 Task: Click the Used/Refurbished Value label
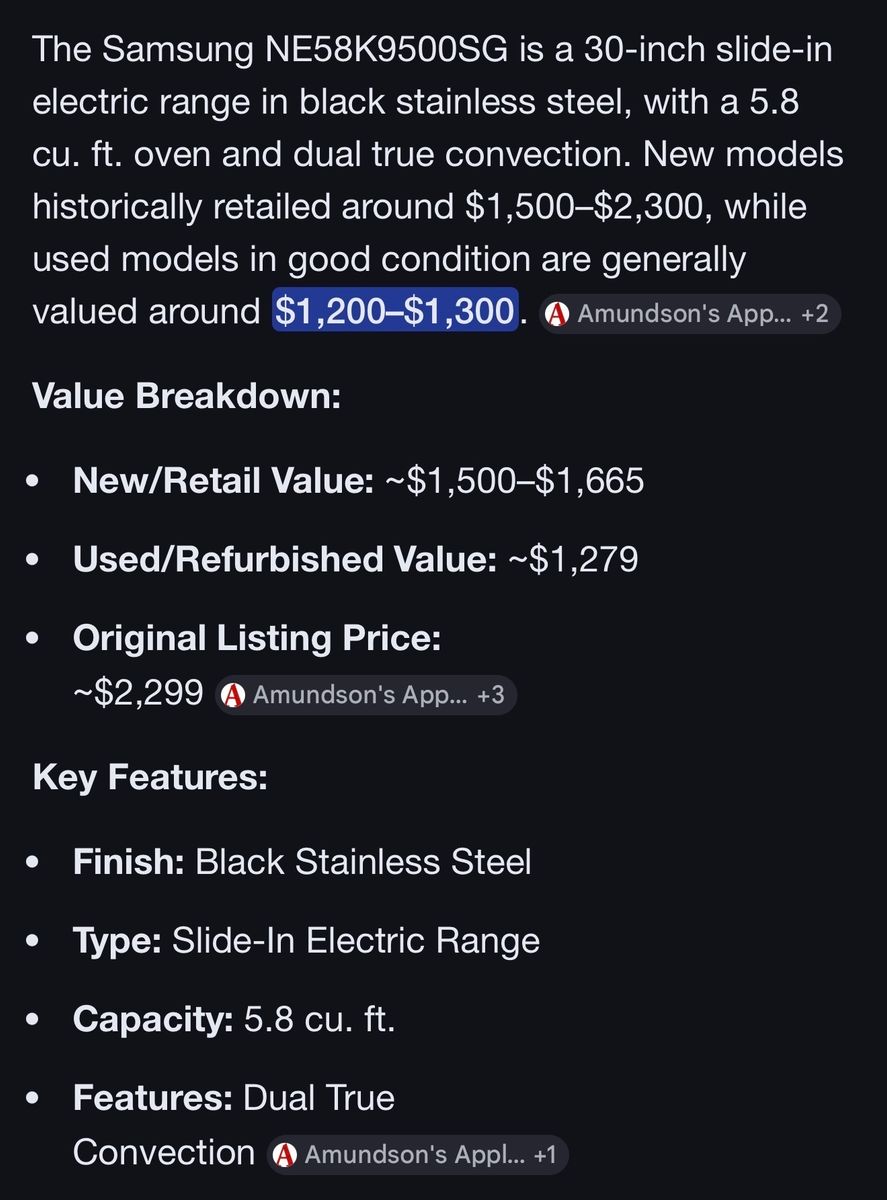(x=284, y=559)
